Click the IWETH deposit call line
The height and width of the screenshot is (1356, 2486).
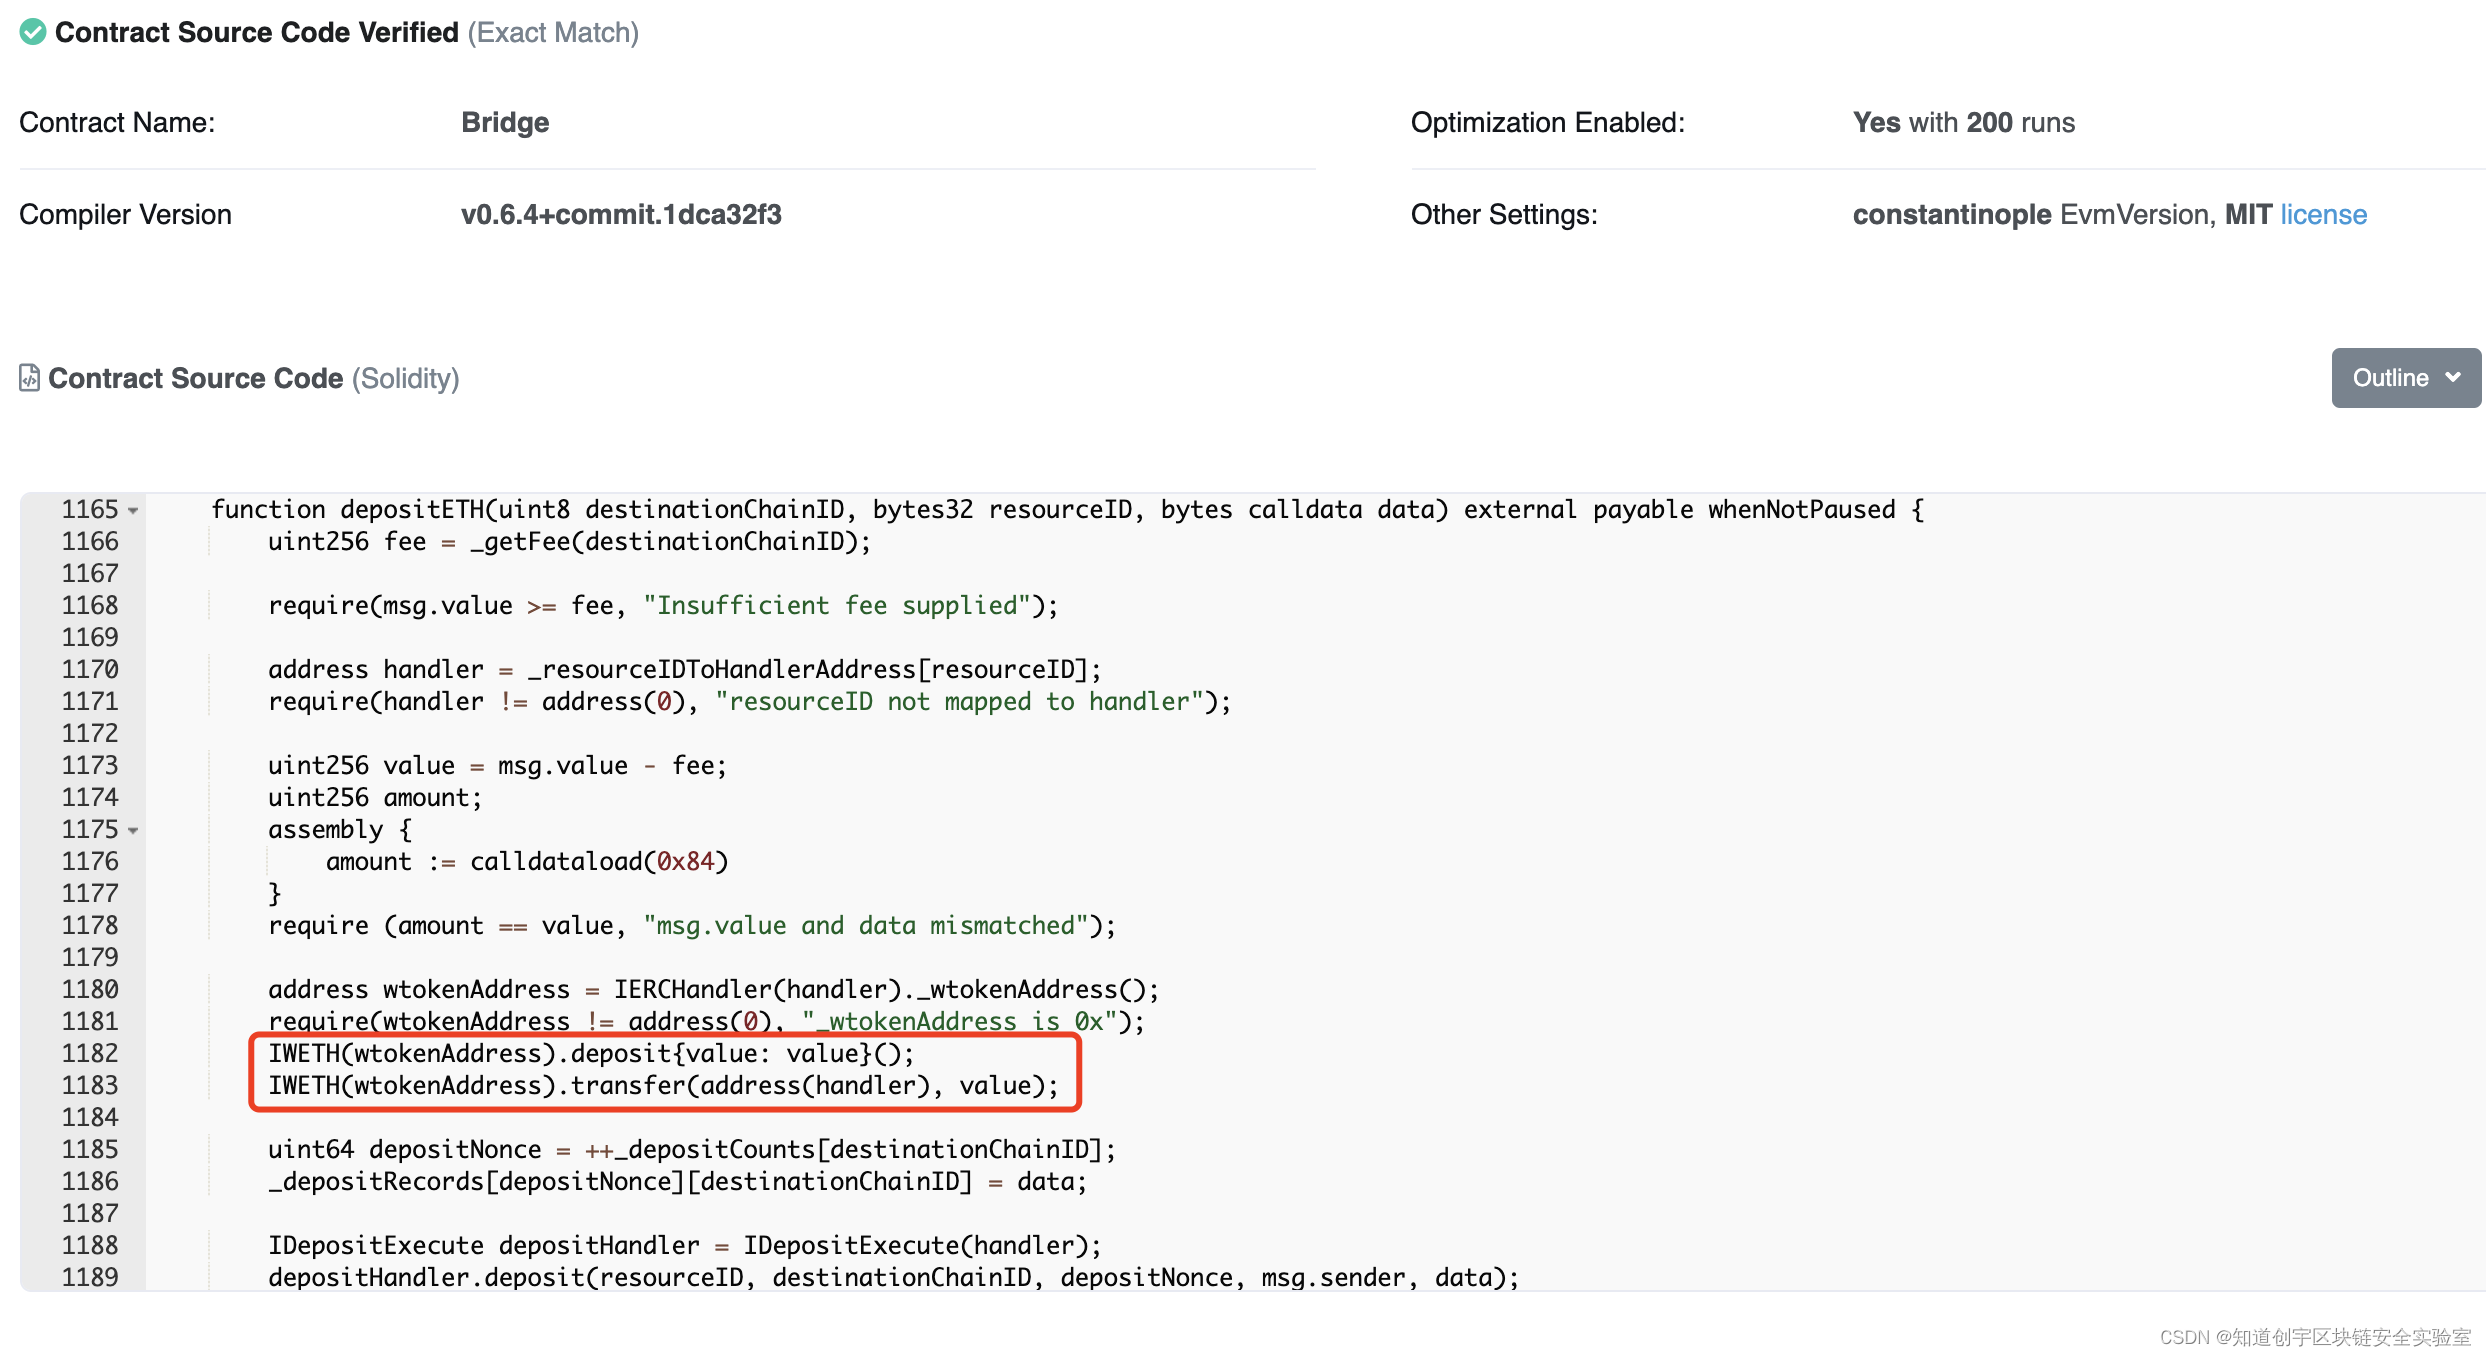point(590,1053)
